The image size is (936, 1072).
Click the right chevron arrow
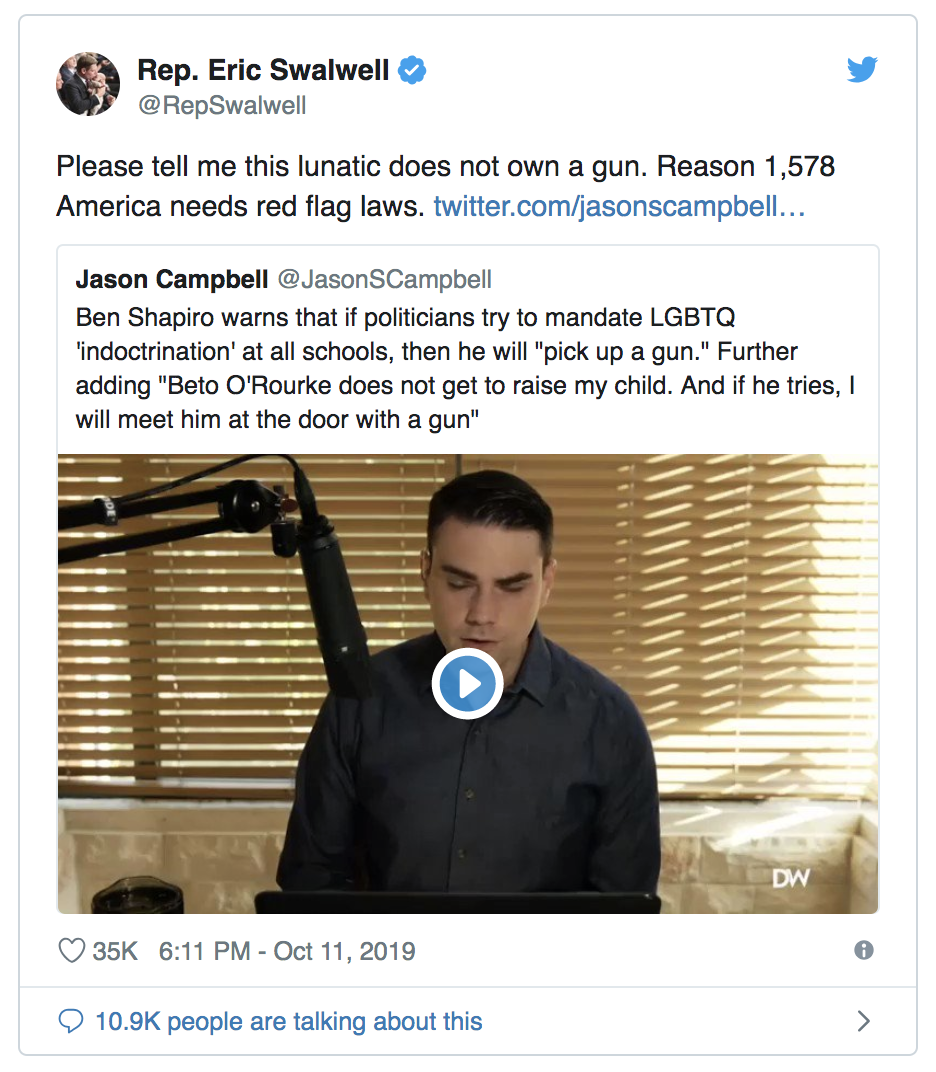pos(864,1021)
